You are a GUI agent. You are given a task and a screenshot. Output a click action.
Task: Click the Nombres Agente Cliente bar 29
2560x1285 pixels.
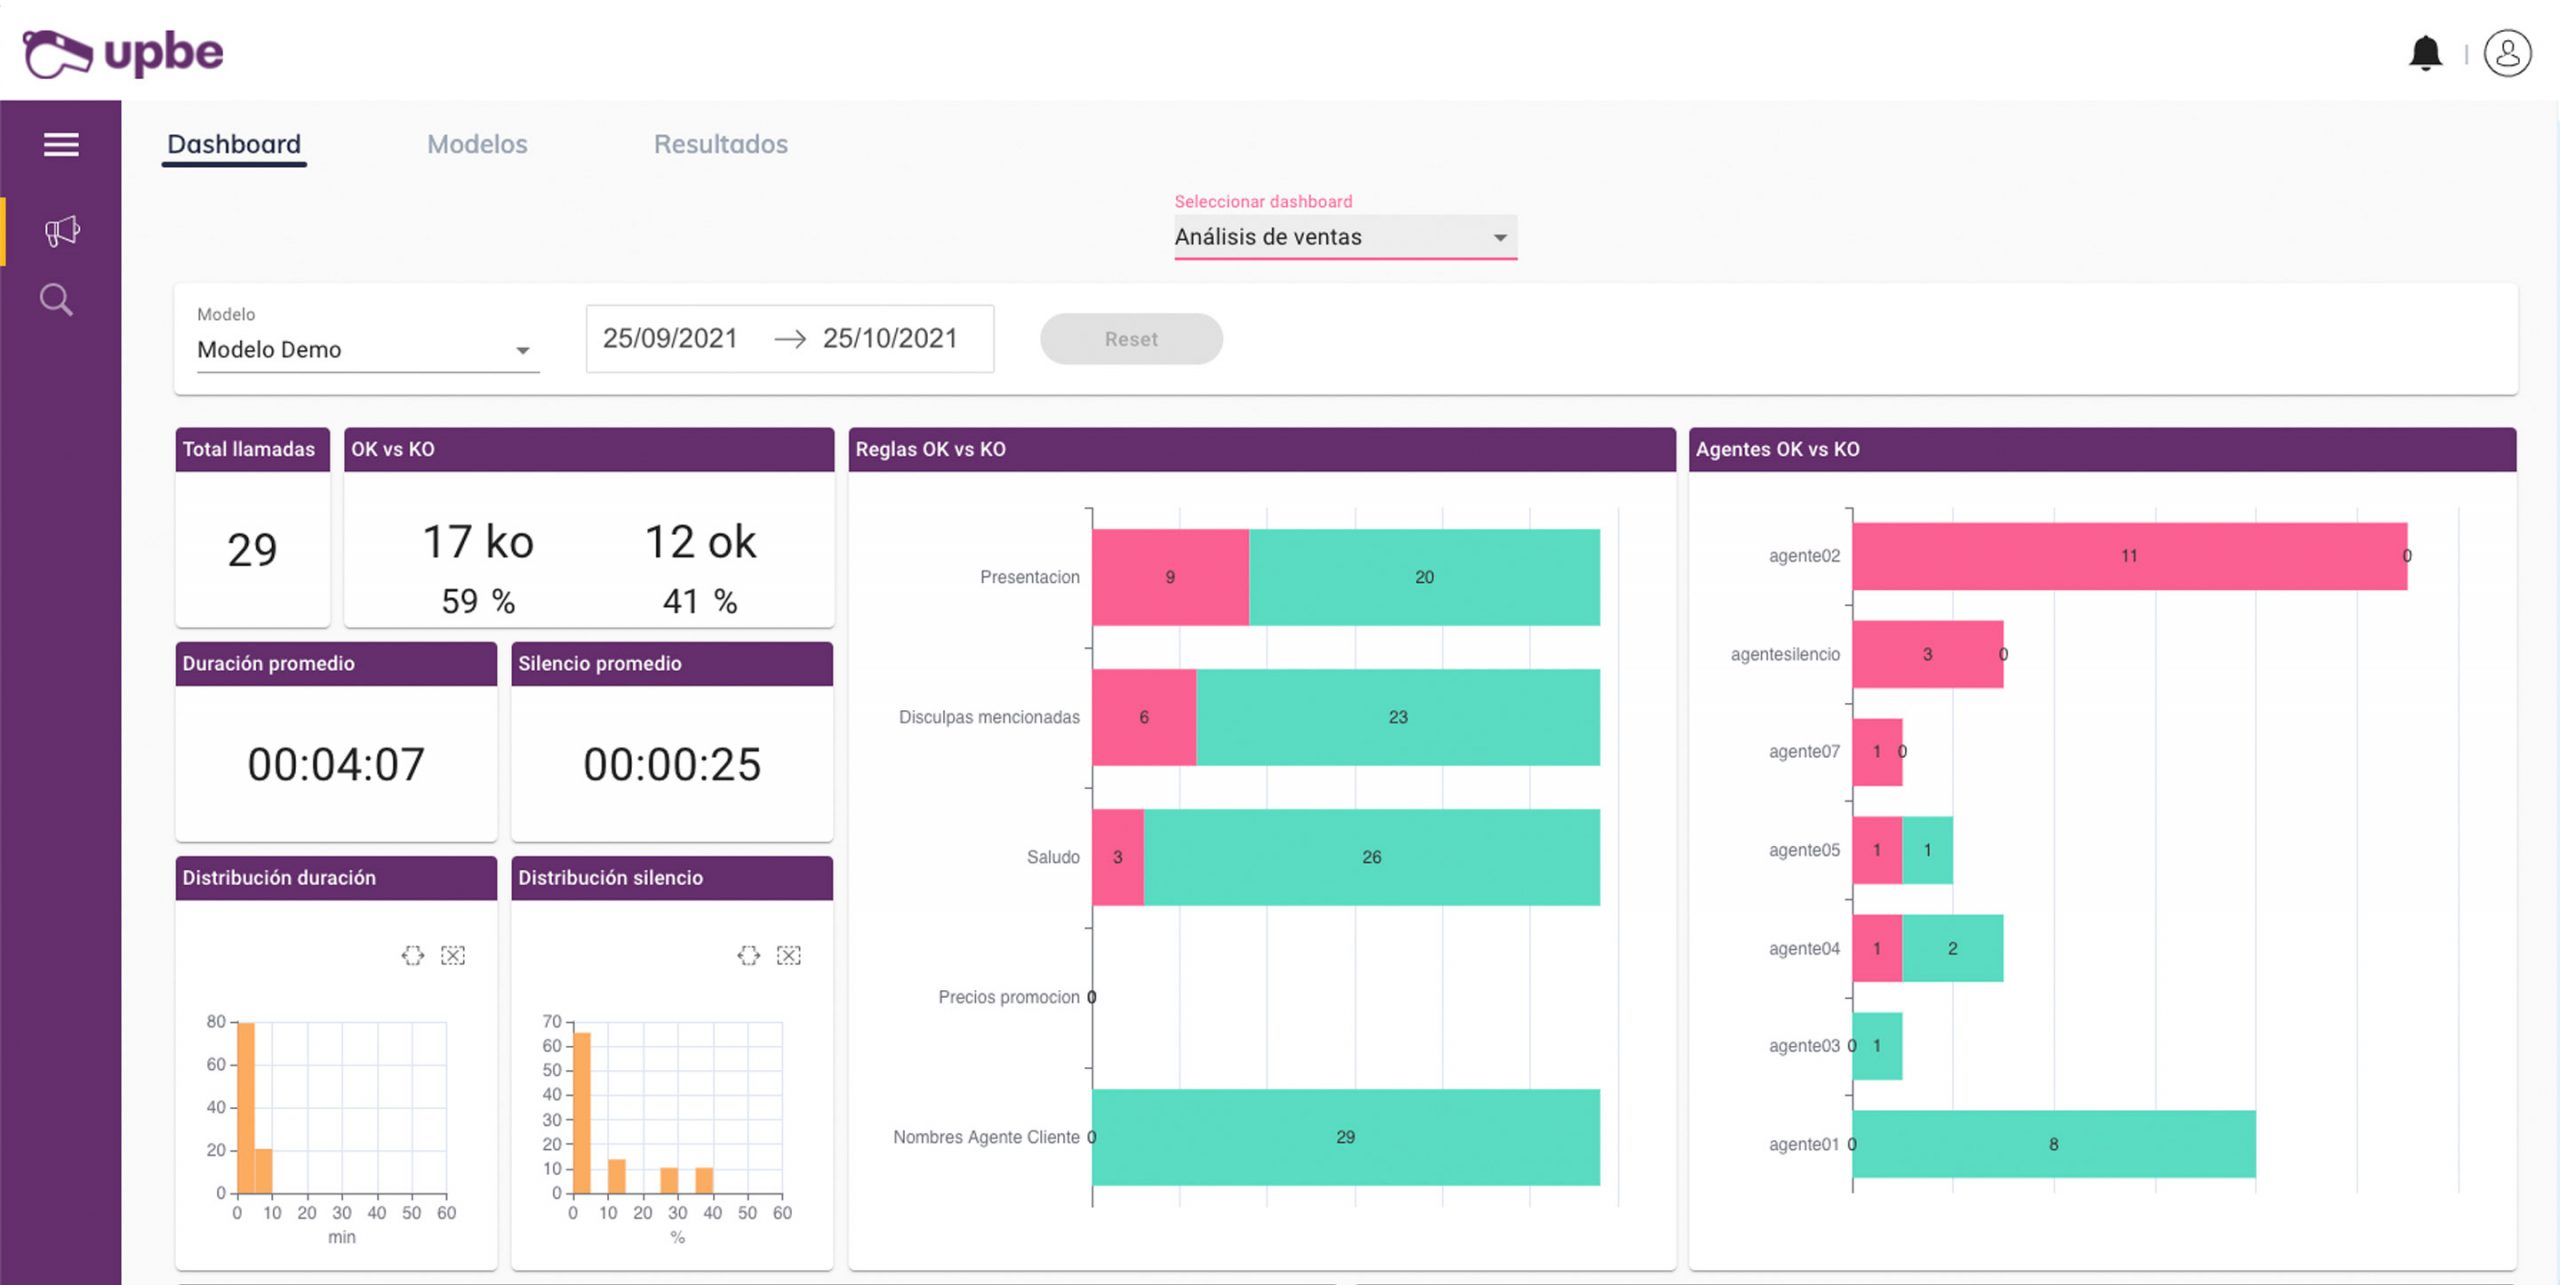[1346, 1137]
